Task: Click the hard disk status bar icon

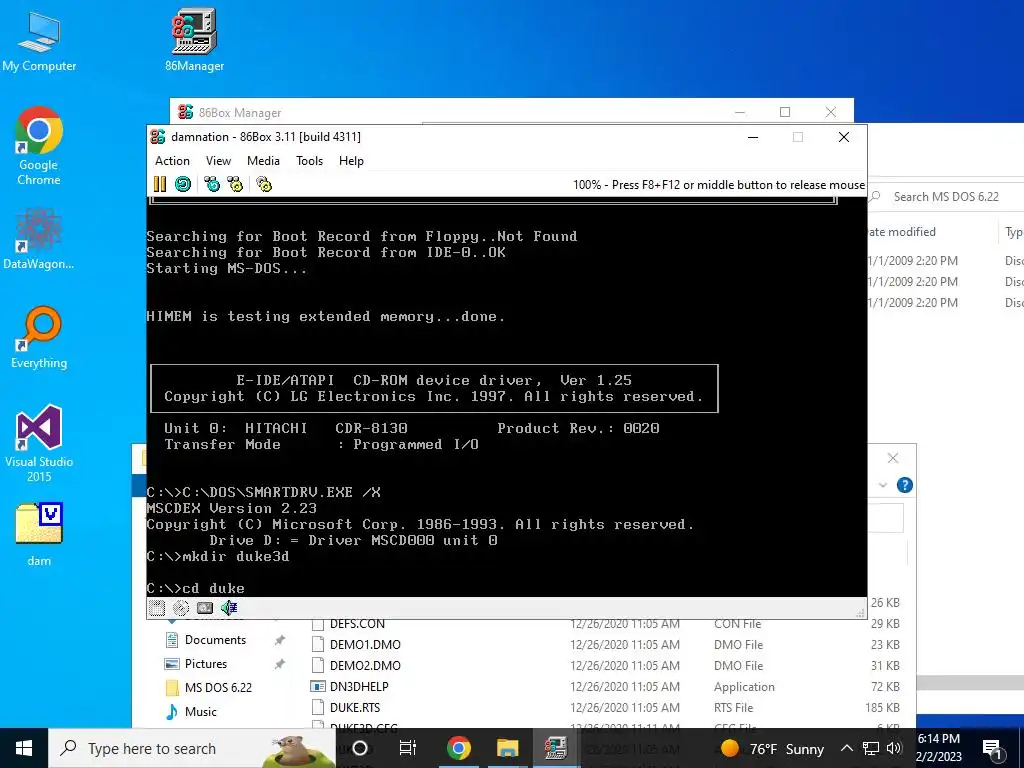Action: (205, 608)
